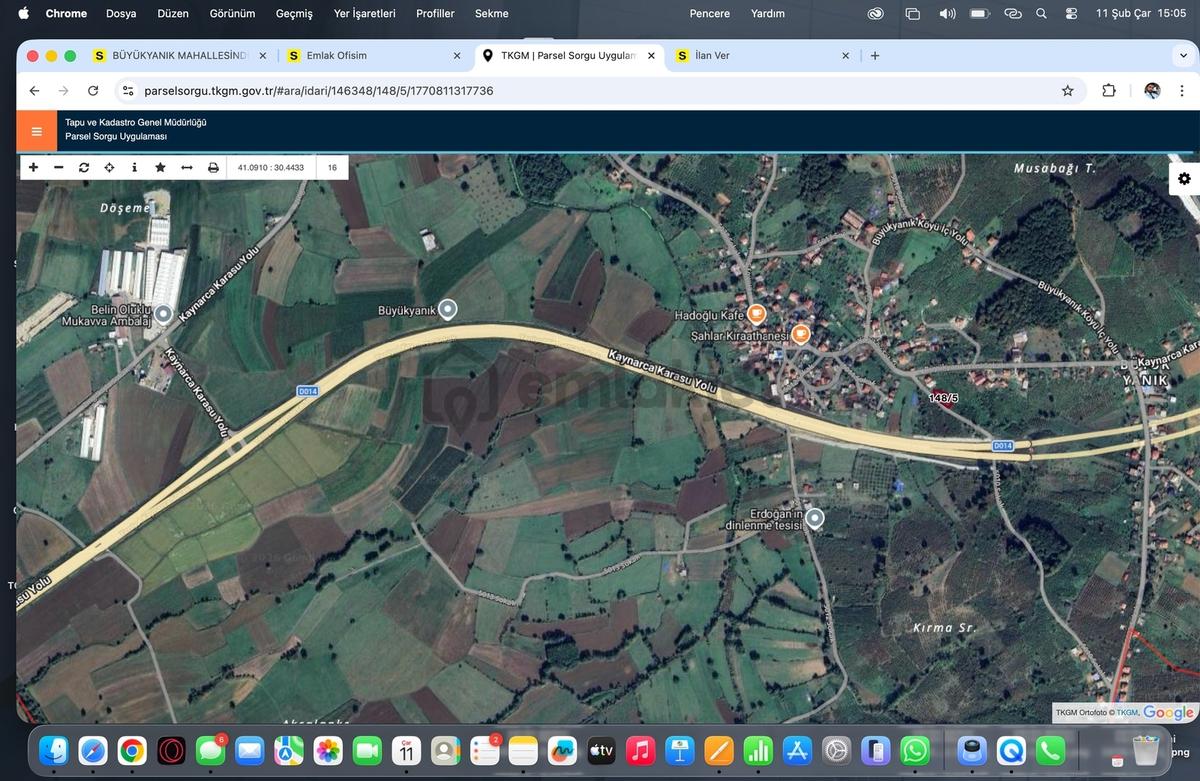Click Belin Oluklu Mukavva Ambalaj pin
1200x781 pixels.
[163, 314]
